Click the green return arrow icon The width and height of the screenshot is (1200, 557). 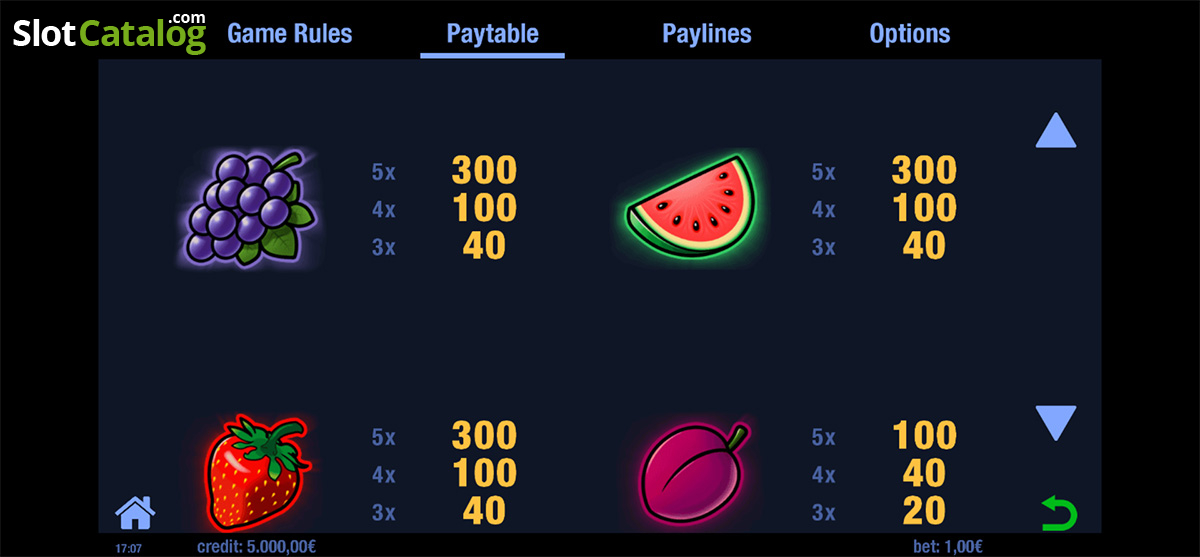(x=1058, y=513)
